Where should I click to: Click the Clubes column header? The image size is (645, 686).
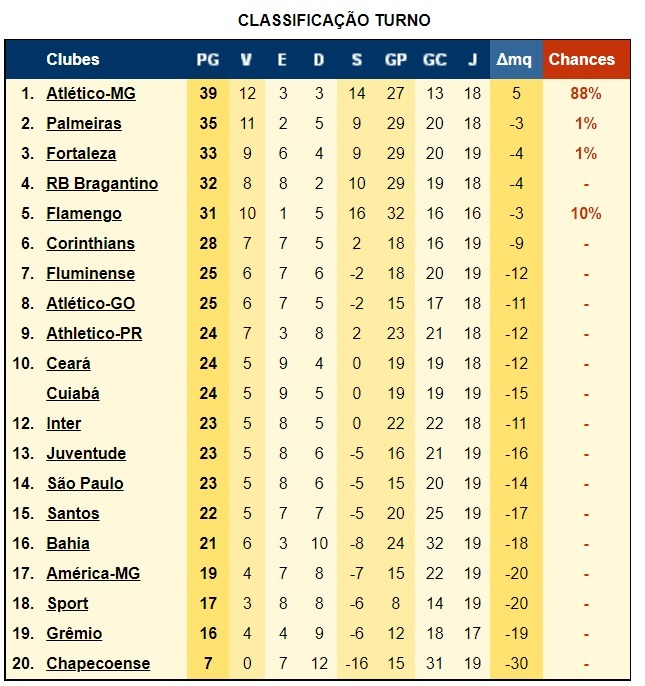(x=73, y=60)
